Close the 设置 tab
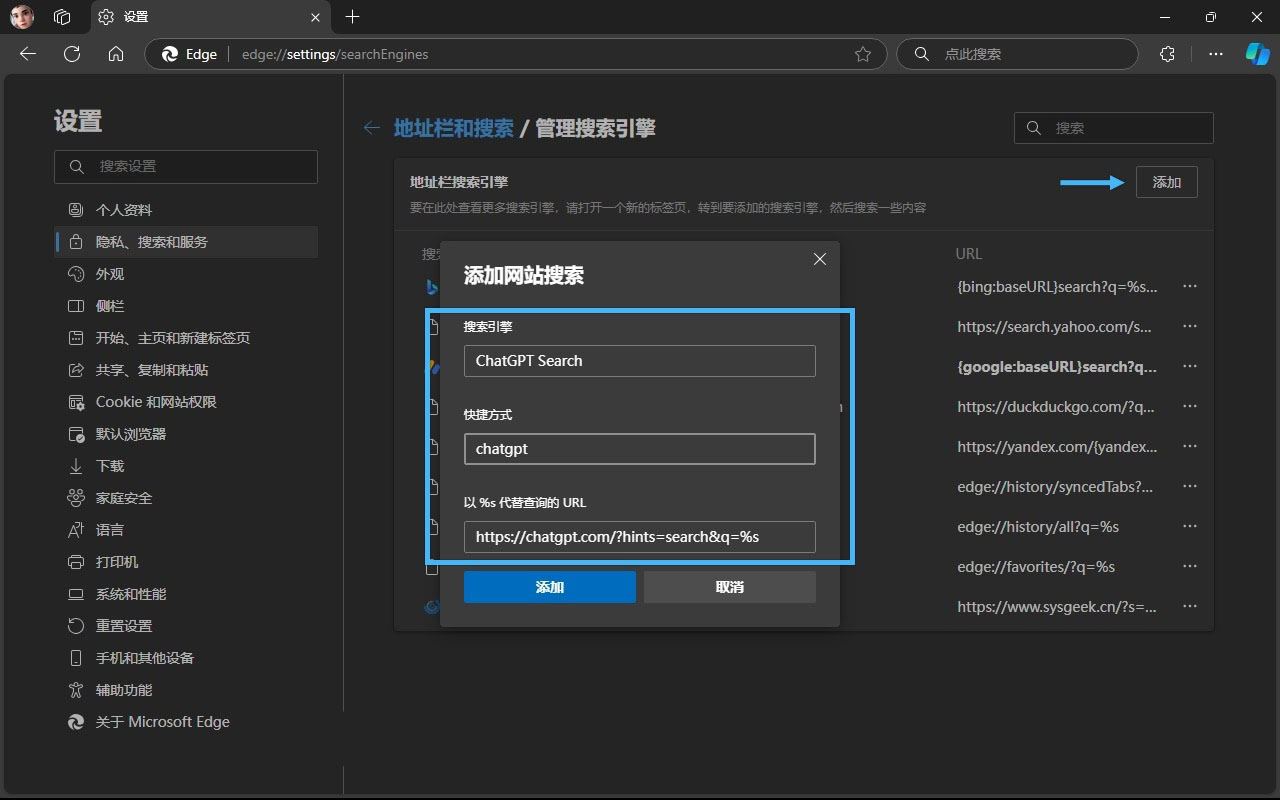 [x=316, y=17]
